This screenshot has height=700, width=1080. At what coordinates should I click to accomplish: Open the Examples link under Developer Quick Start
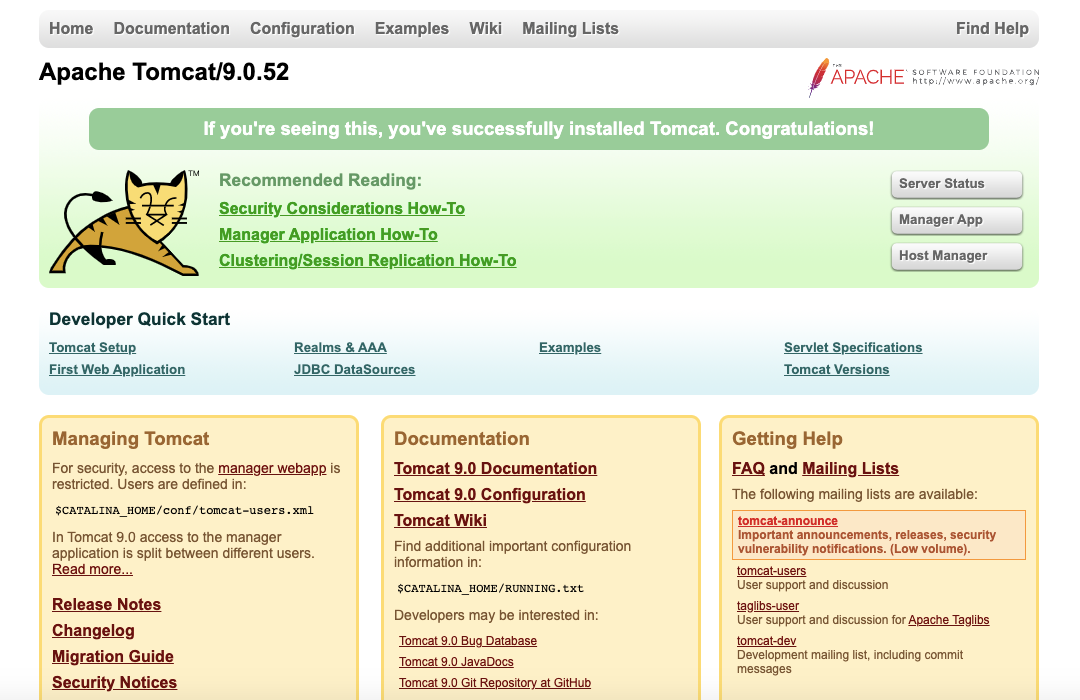click(x=570, y=347)
